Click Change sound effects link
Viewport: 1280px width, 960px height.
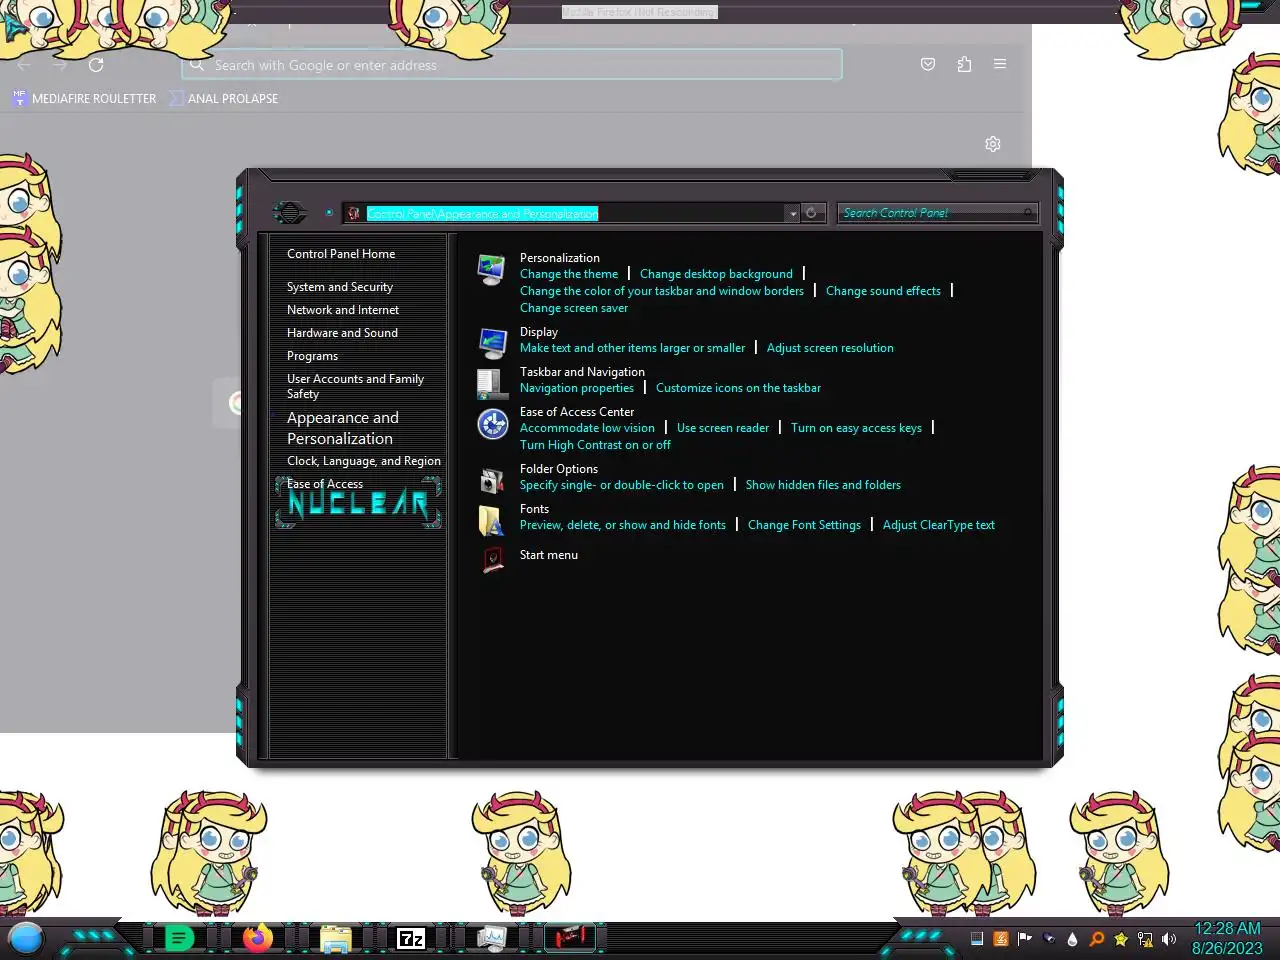click(x=883, y=291)
